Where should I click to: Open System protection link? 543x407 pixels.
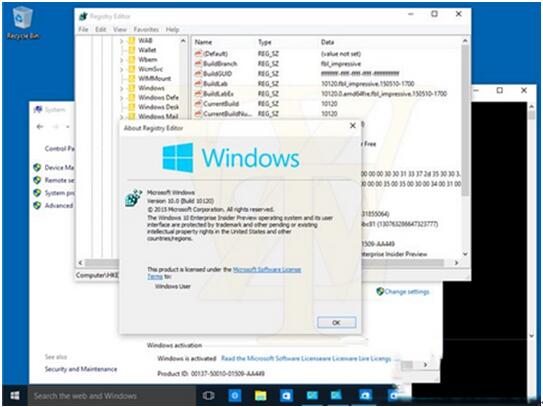click(x=59, y=193)
